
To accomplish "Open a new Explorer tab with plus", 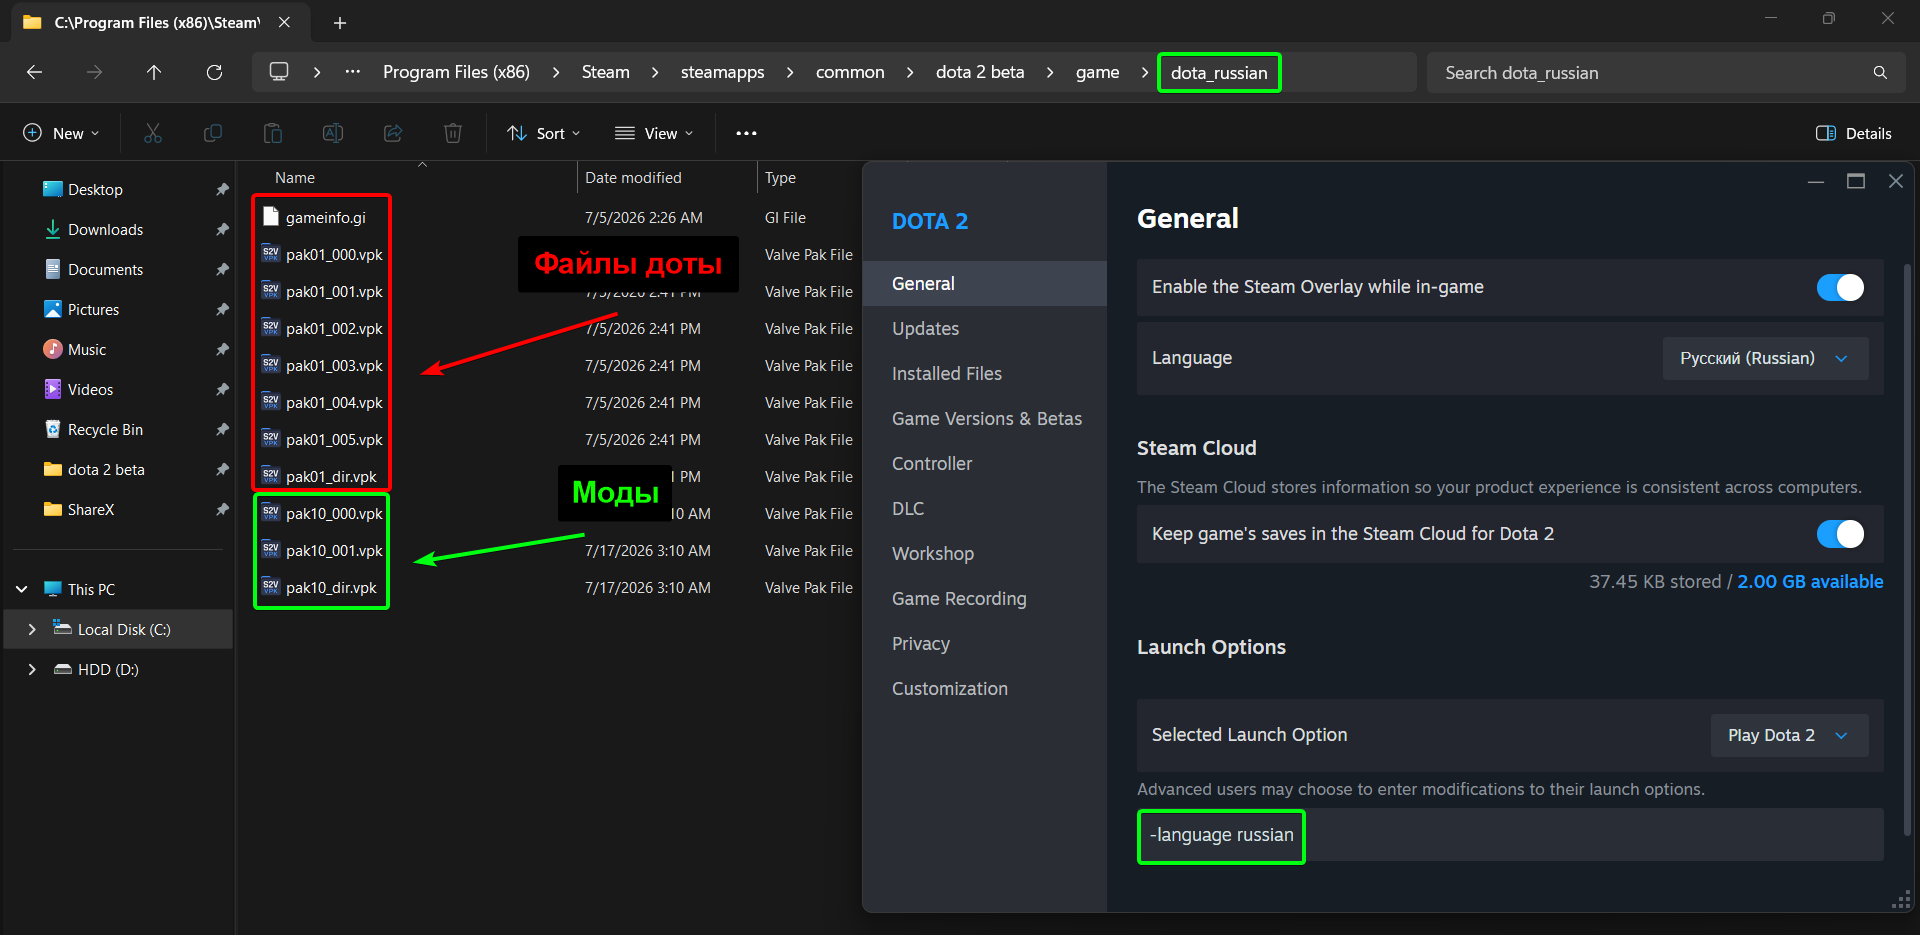I will point(340,22).
